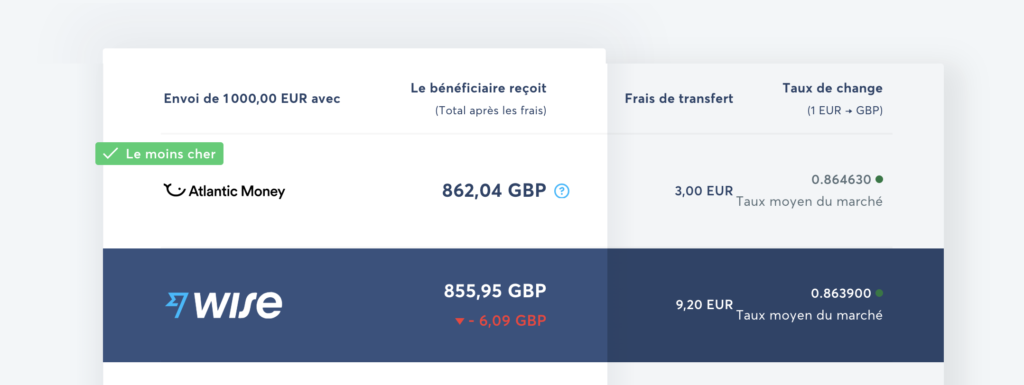Click the Taux de change column header

coord(833,88)
